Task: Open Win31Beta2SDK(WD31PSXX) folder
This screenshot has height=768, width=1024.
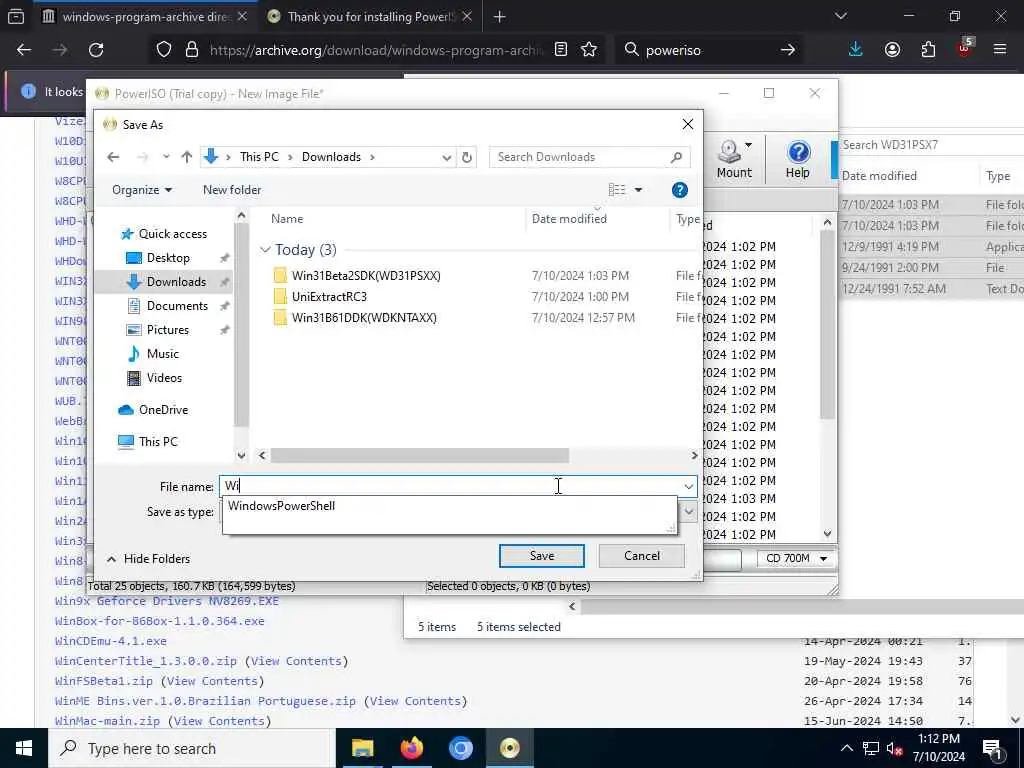Action: click(x=366, y=276)
